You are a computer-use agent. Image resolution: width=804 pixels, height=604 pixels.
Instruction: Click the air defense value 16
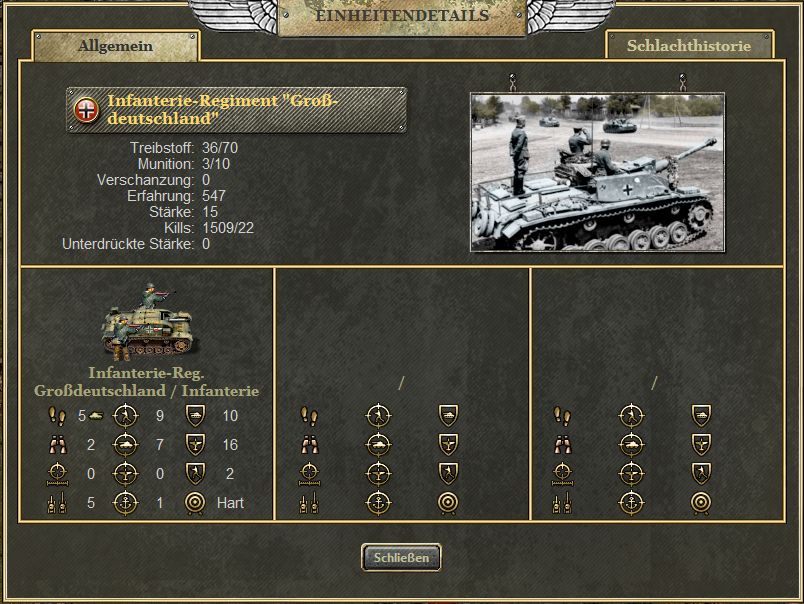pyautogui.click(x=230, y=445)
